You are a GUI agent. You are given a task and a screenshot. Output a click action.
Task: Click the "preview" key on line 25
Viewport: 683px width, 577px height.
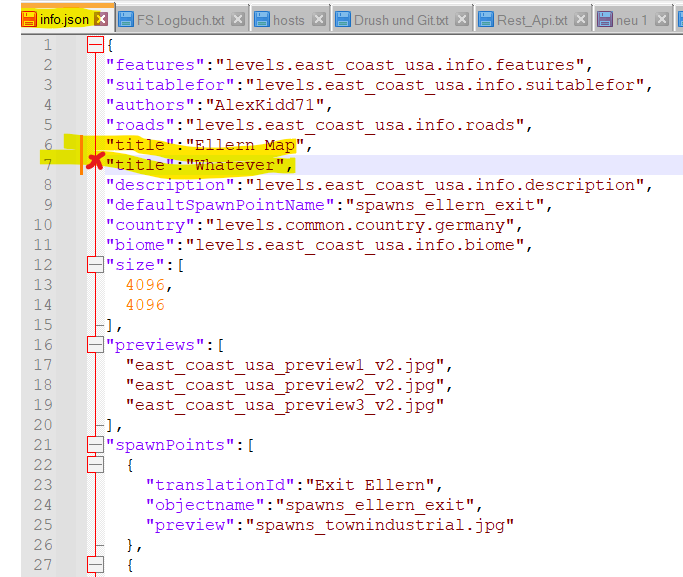pos(190,525)
